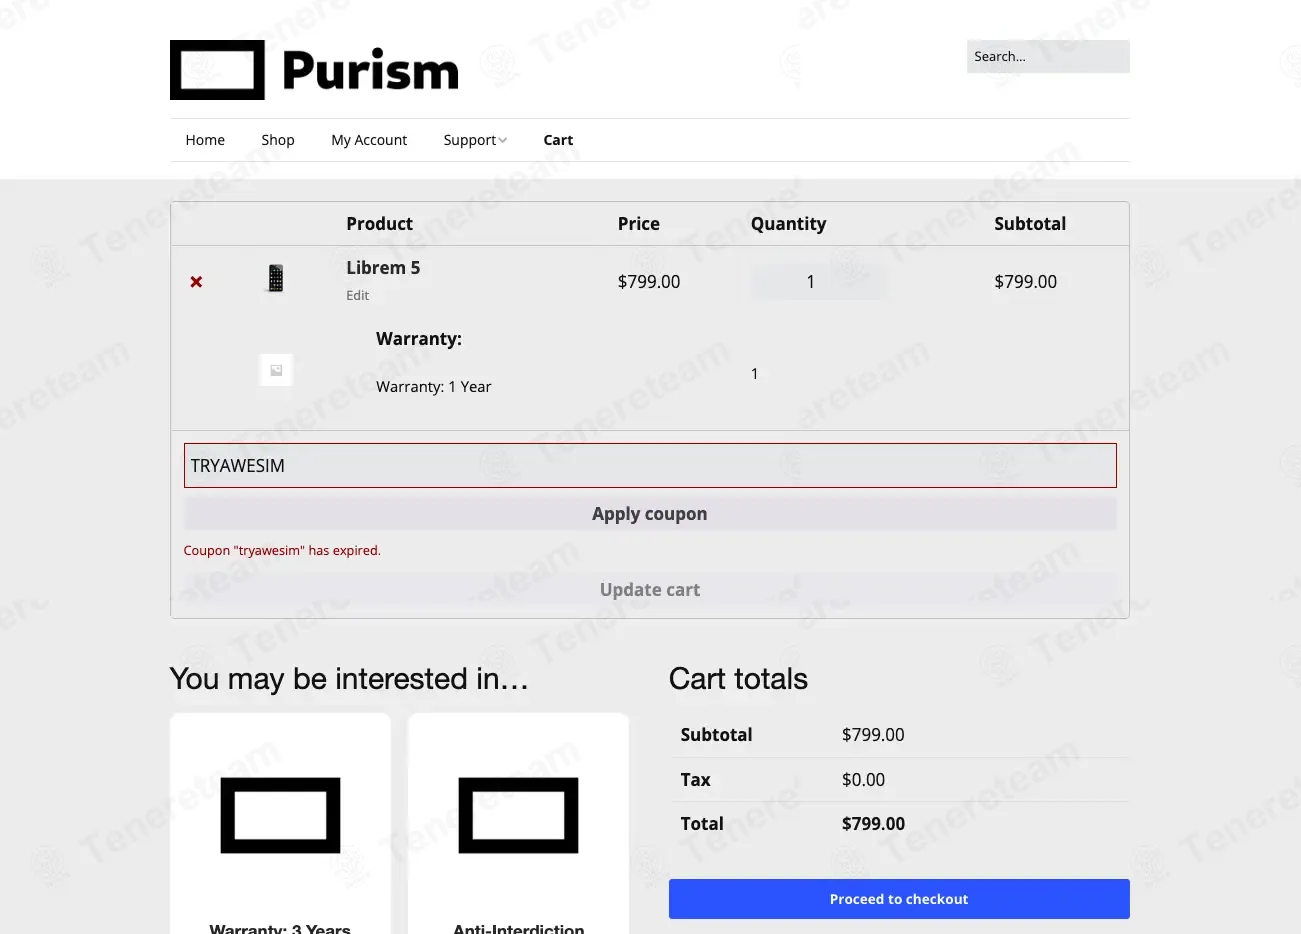The height and width of the screenshot is (934, 1301).
Task: Open the Librem 5 product link
Action: tap(383, 267)
